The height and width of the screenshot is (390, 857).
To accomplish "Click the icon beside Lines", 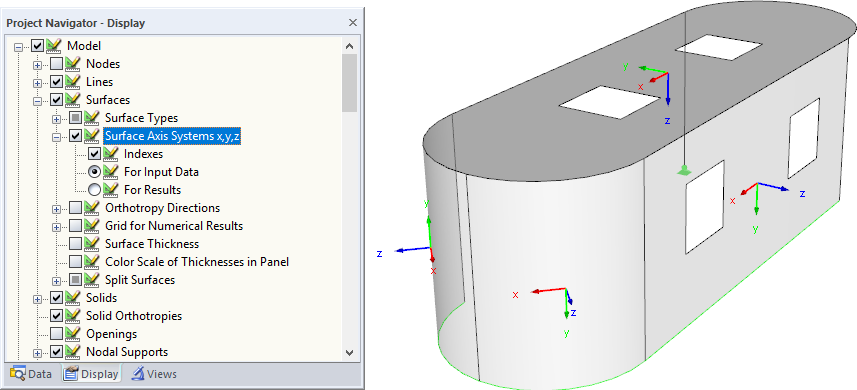I will (x=73, y=82).
